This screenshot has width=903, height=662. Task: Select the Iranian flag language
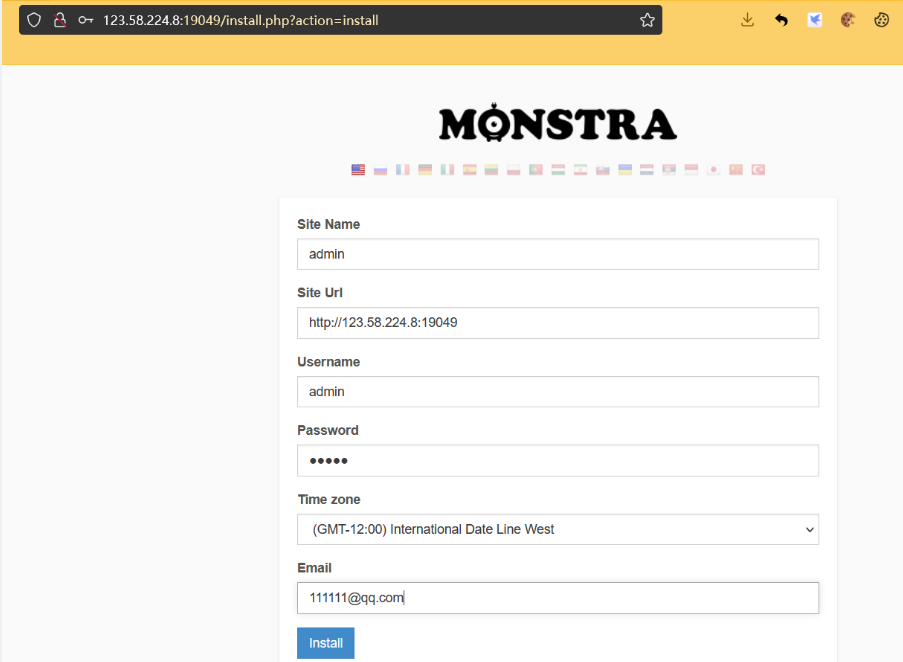pyautogui.click(x=580, y=170)
